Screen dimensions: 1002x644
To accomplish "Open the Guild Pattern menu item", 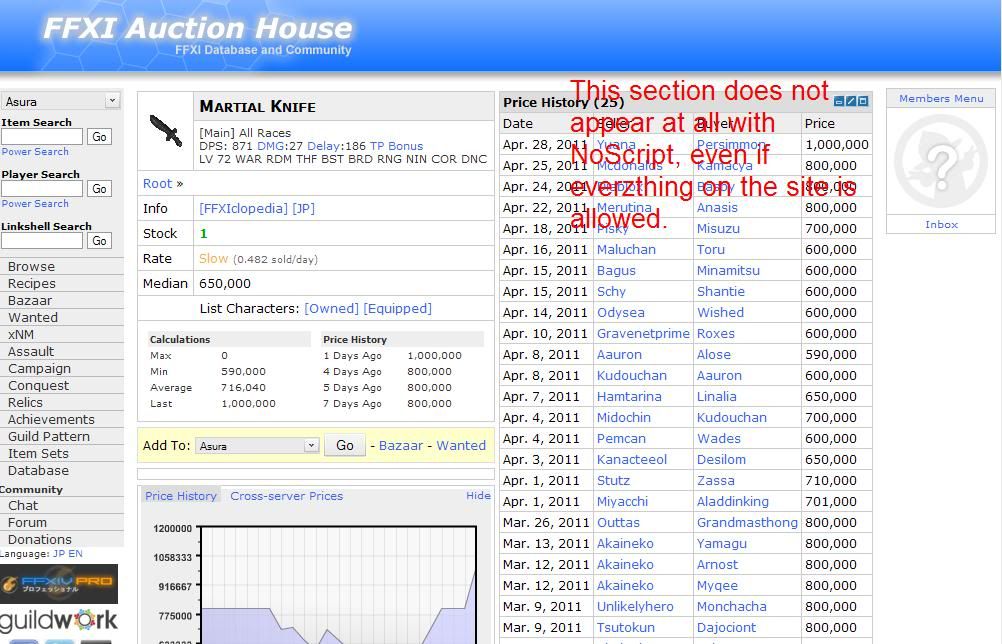I will point(49,436).
